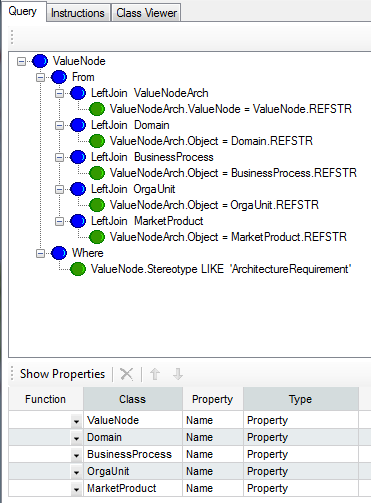Select ValueNodeArch.Object = MarketProduct.REFSTR text

(x=228, y=237)
